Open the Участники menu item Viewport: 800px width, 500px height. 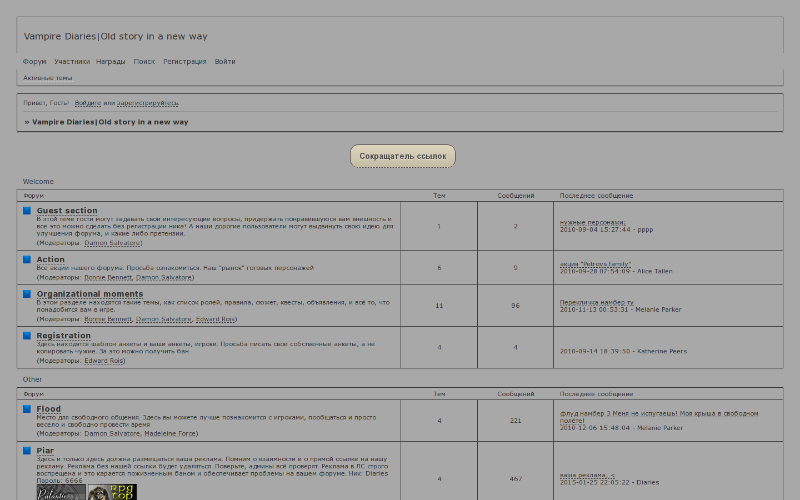72,61
